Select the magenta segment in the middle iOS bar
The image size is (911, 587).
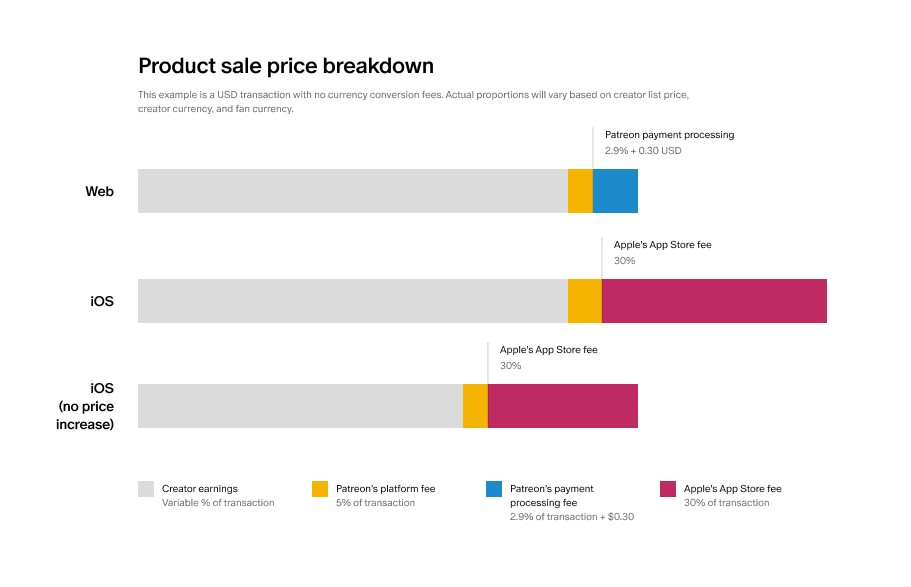point(714,301)
